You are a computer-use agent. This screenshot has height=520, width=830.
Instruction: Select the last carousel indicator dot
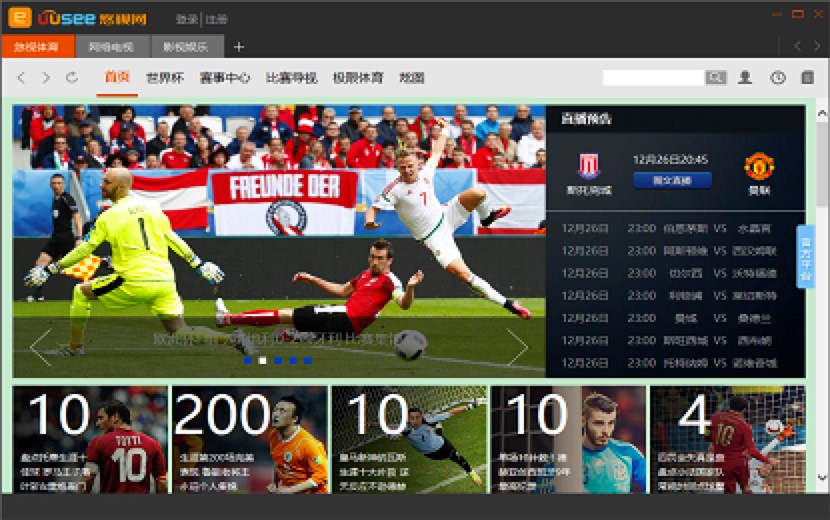307,360
